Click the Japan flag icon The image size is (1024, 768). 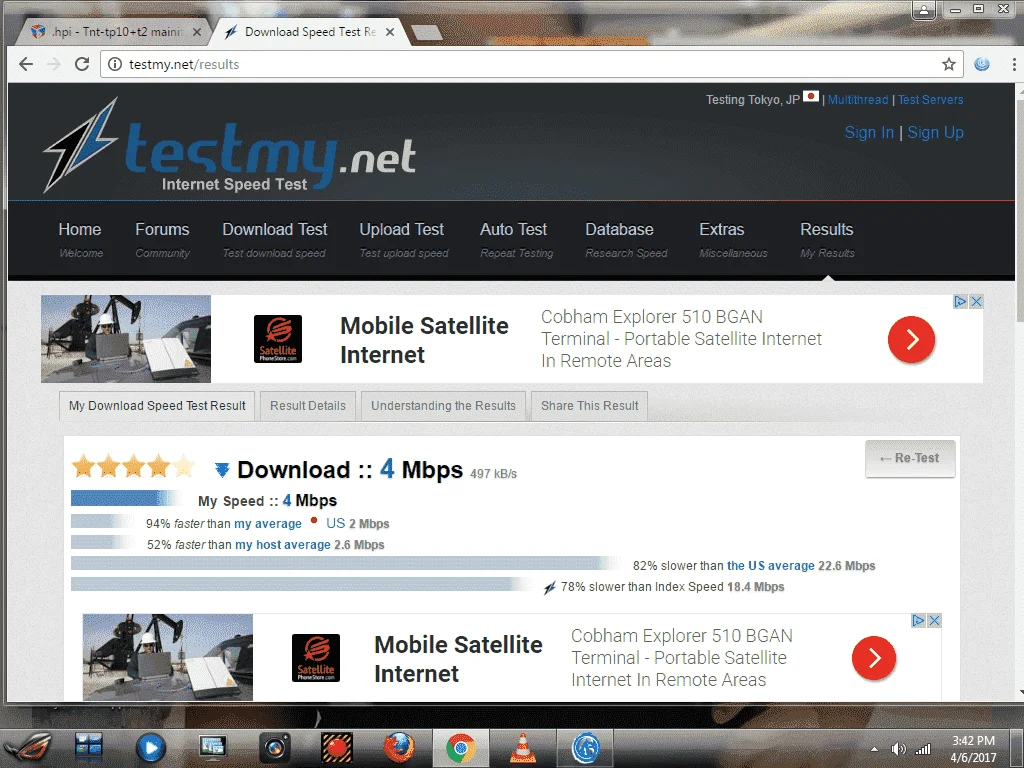click(810, 97)
